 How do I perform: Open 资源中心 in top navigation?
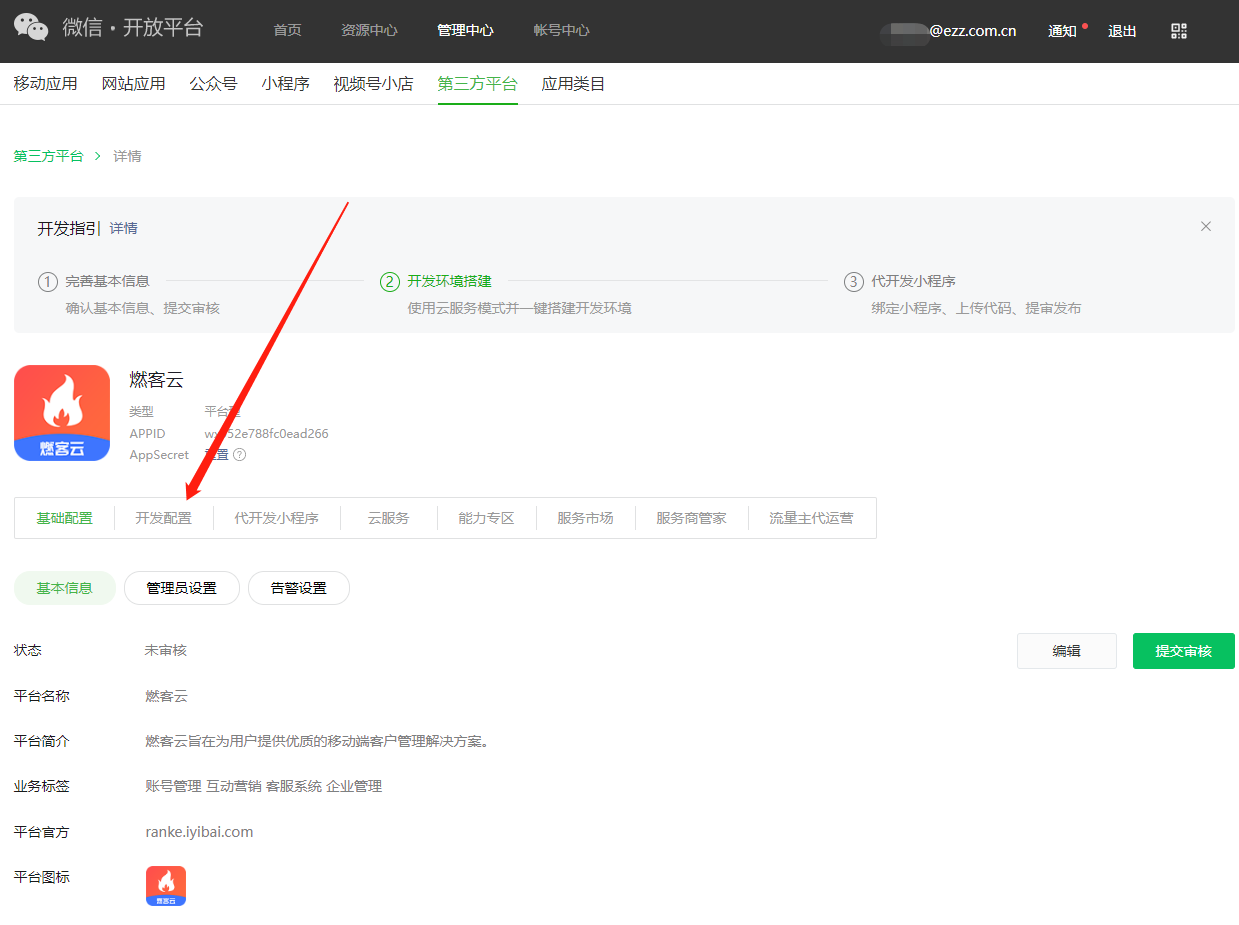click(369, 31)
